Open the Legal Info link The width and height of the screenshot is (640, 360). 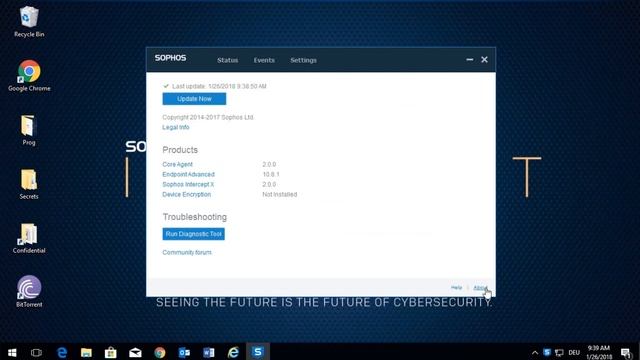(x=176, y=127)
